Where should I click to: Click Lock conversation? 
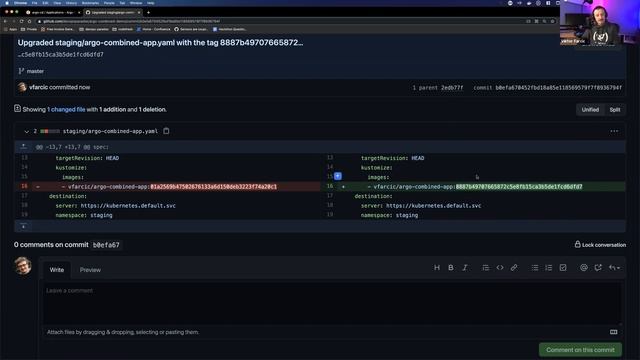point(600,245)
